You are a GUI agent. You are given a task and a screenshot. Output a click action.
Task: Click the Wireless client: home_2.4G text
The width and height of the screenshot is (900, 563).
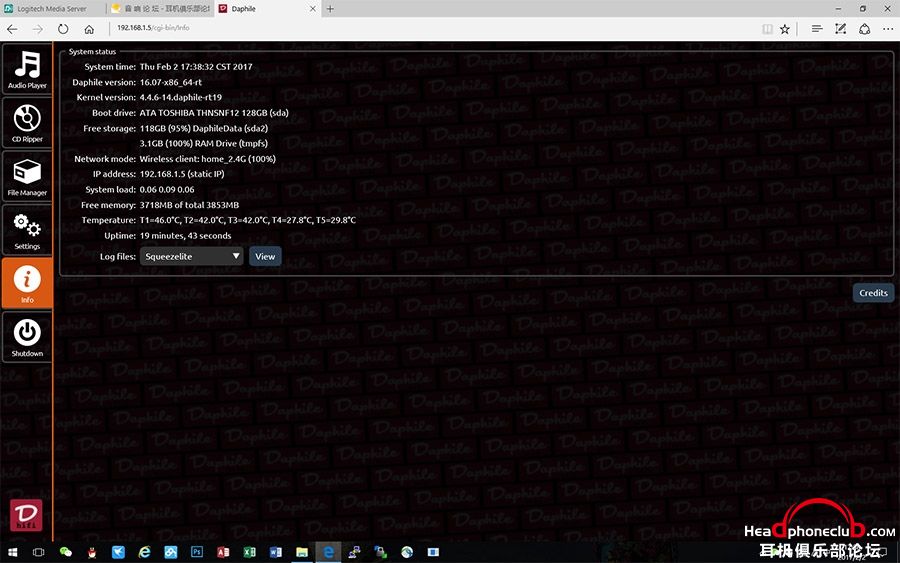point(208,159)
